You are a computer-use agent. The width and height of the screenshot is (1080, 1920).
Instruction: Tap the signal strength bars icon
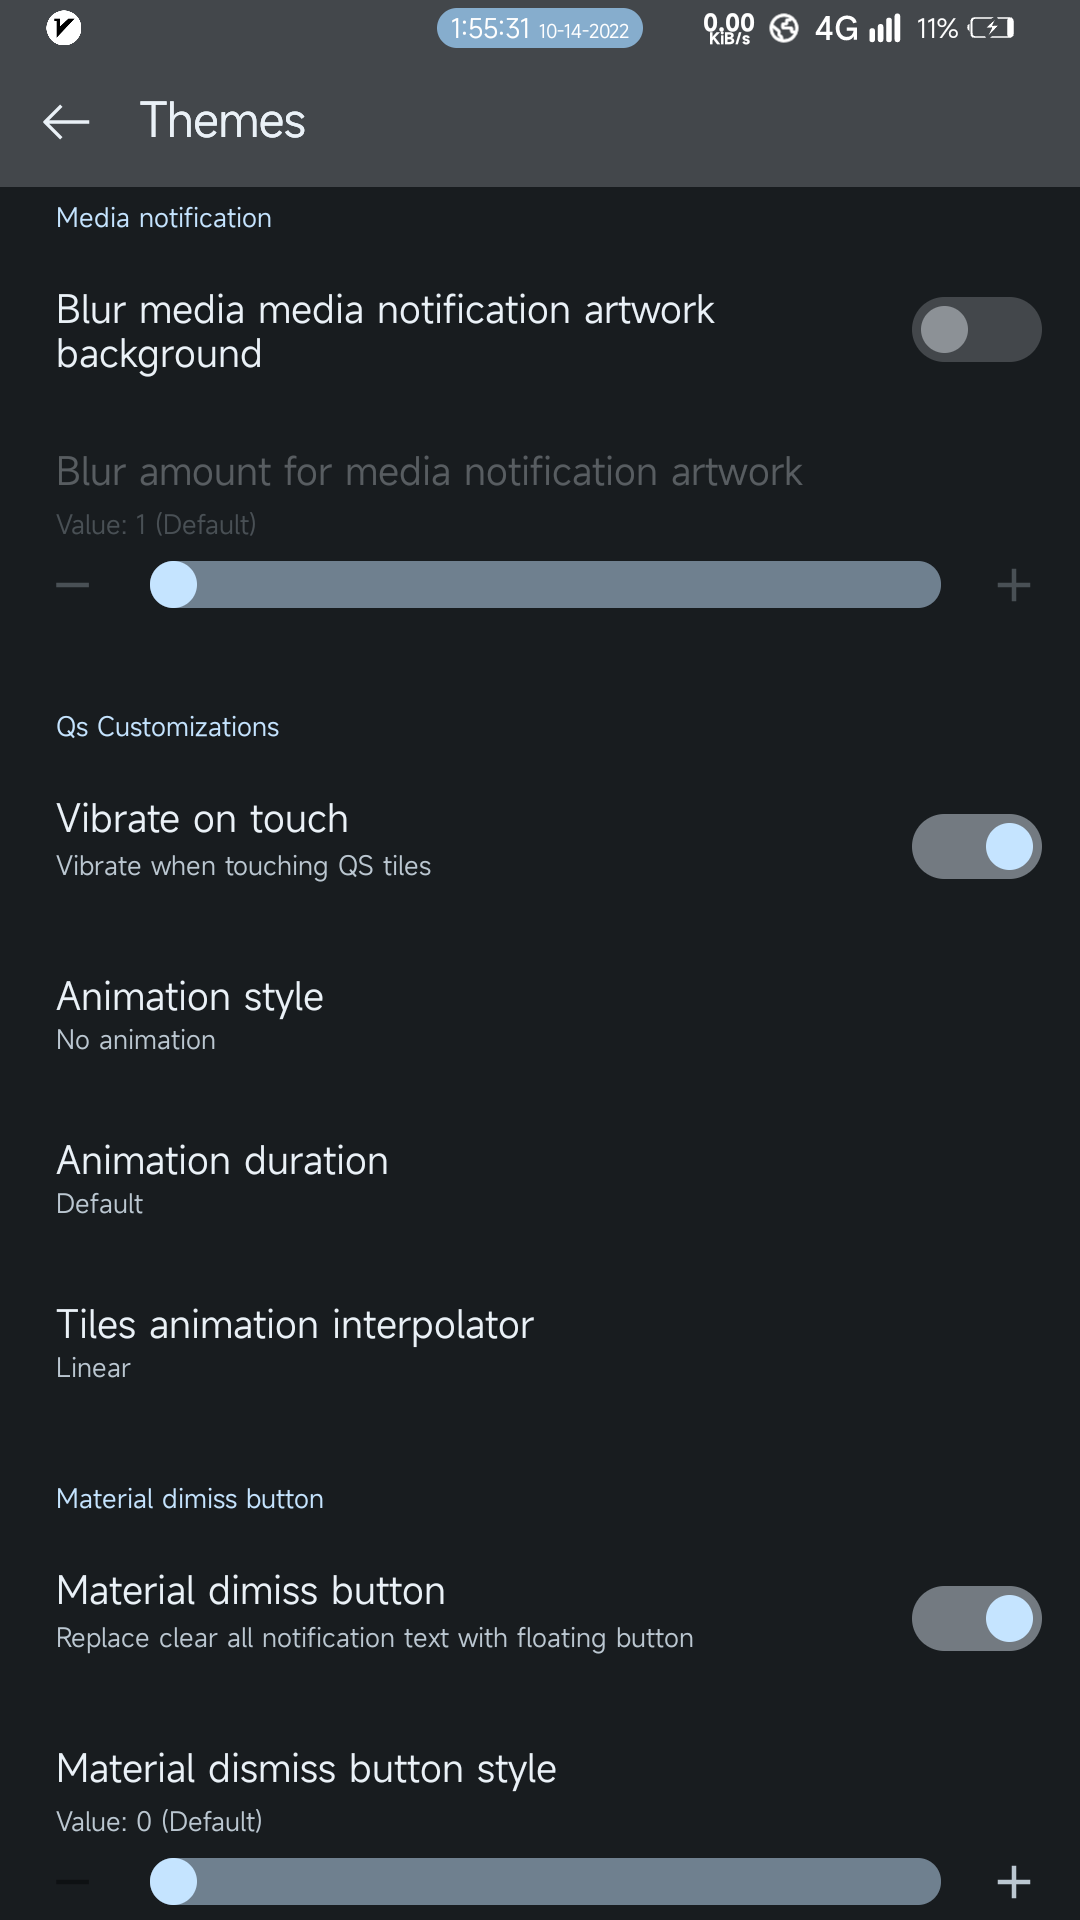click(885, 28)
